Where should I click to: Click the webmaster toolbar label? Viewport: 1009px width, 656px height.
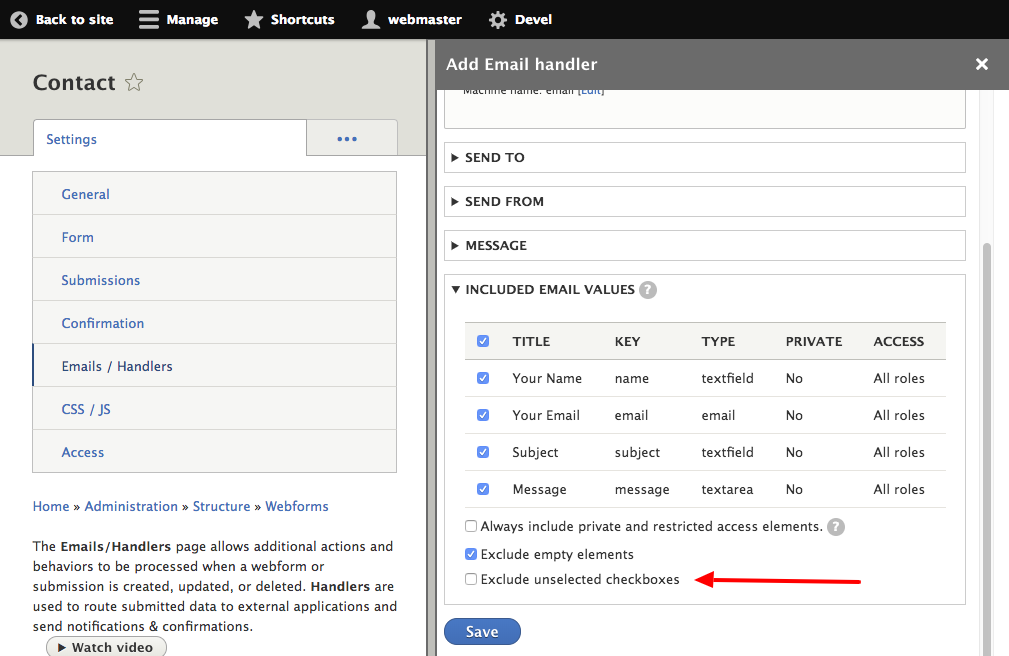point(425,20)
